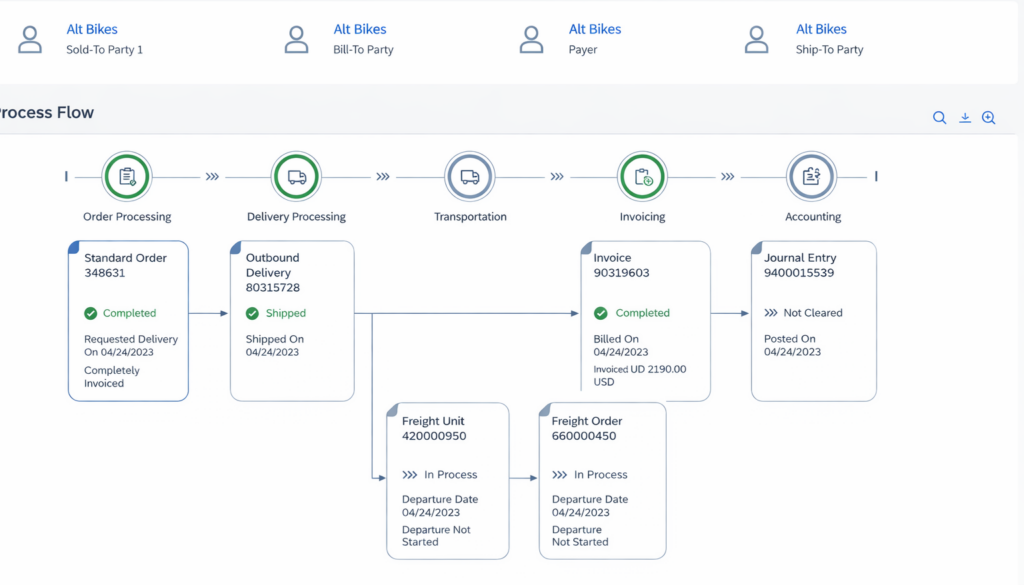Click the Sold-To Party person icon
Image resolution: width=1024 pixels, height=585 pixels.
[31, 39]
